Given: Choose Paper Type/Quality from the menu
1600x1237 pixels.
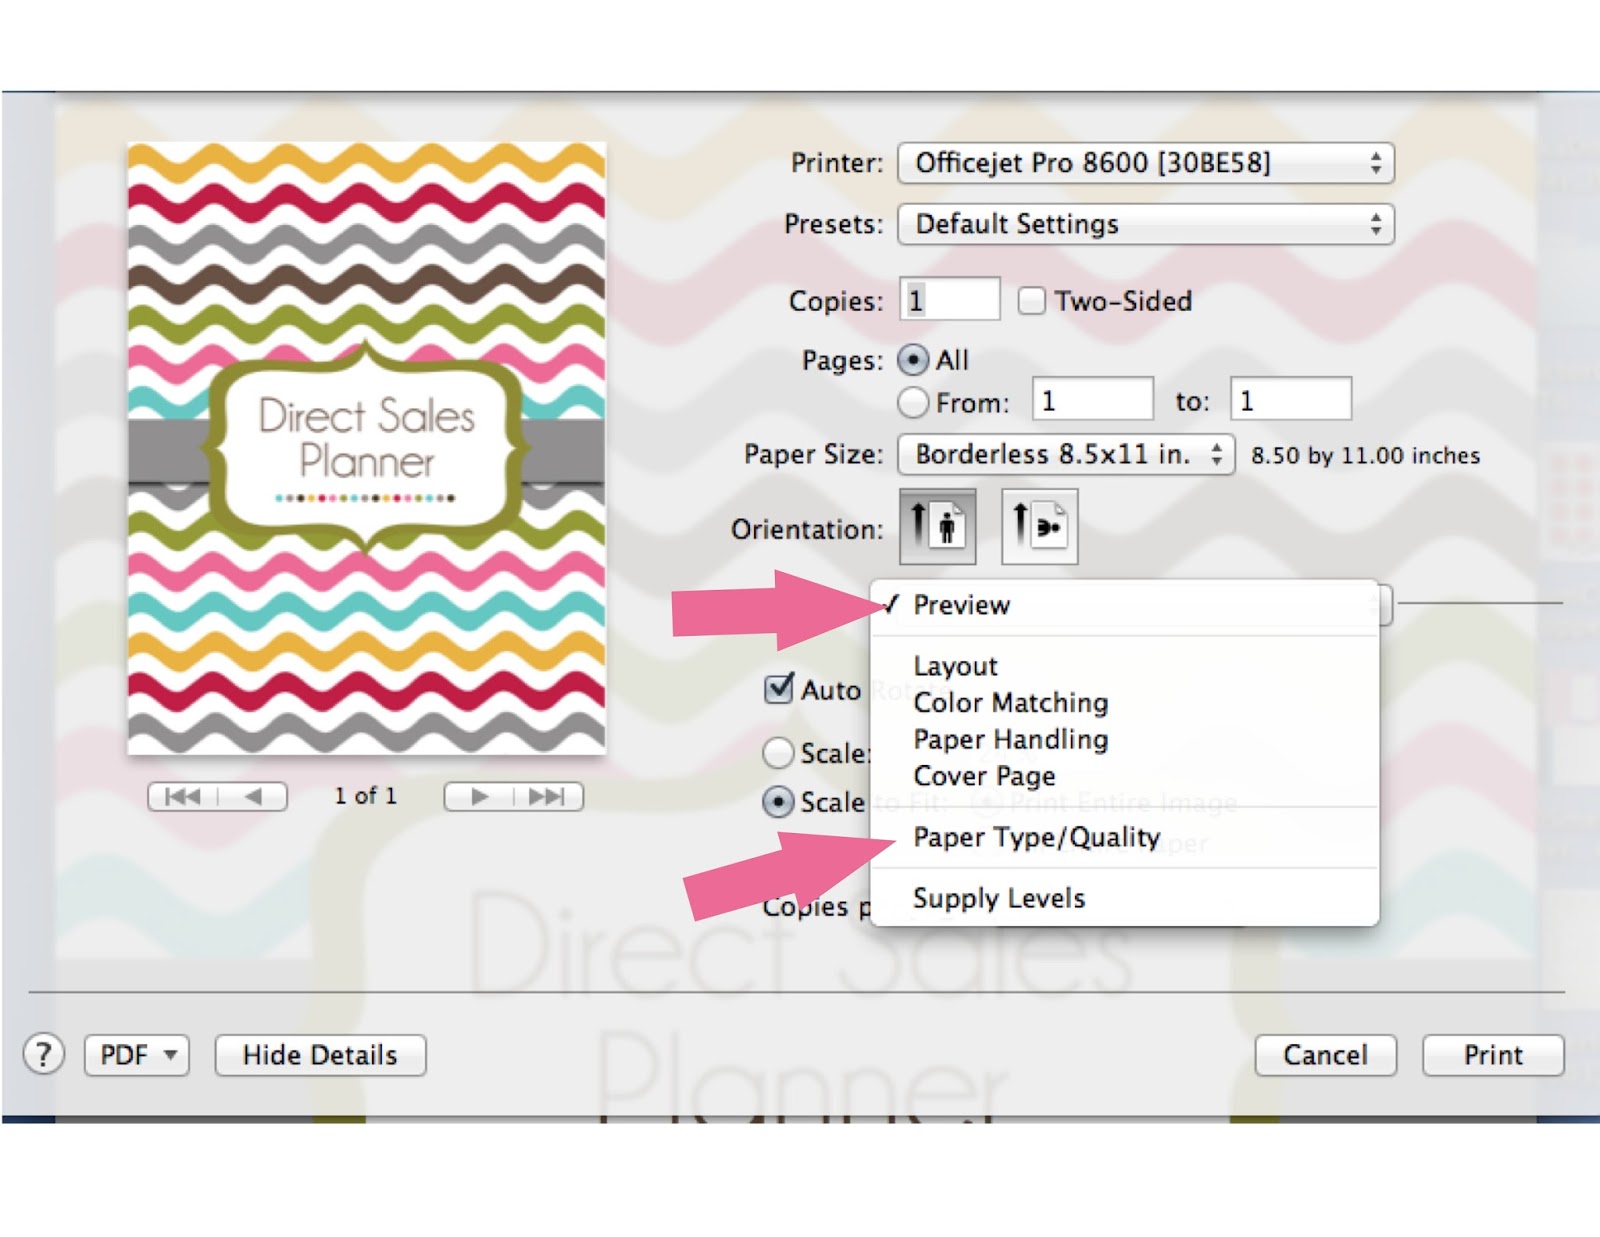Looking at the screenshot, I should [1036, 837].
